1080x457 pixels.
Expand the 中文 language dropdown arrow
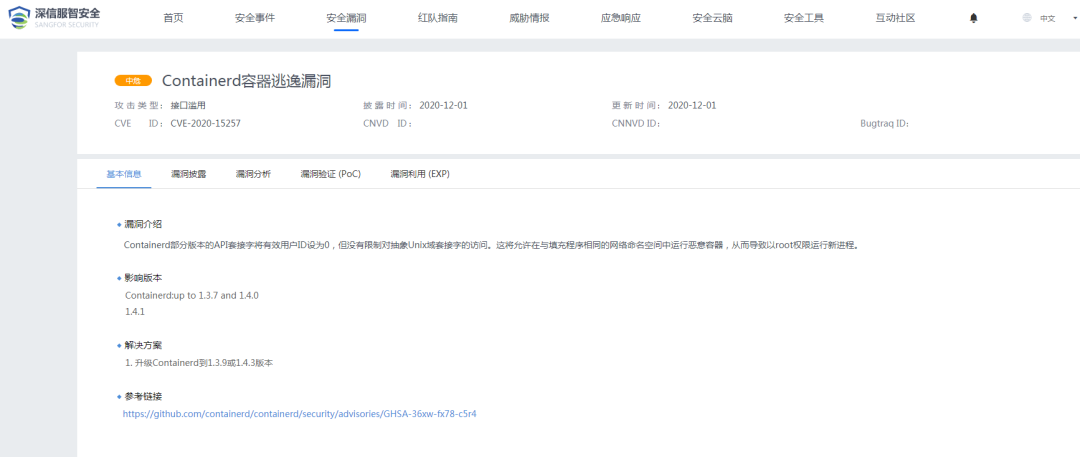pyautogui.click(x=1074, y=19)
